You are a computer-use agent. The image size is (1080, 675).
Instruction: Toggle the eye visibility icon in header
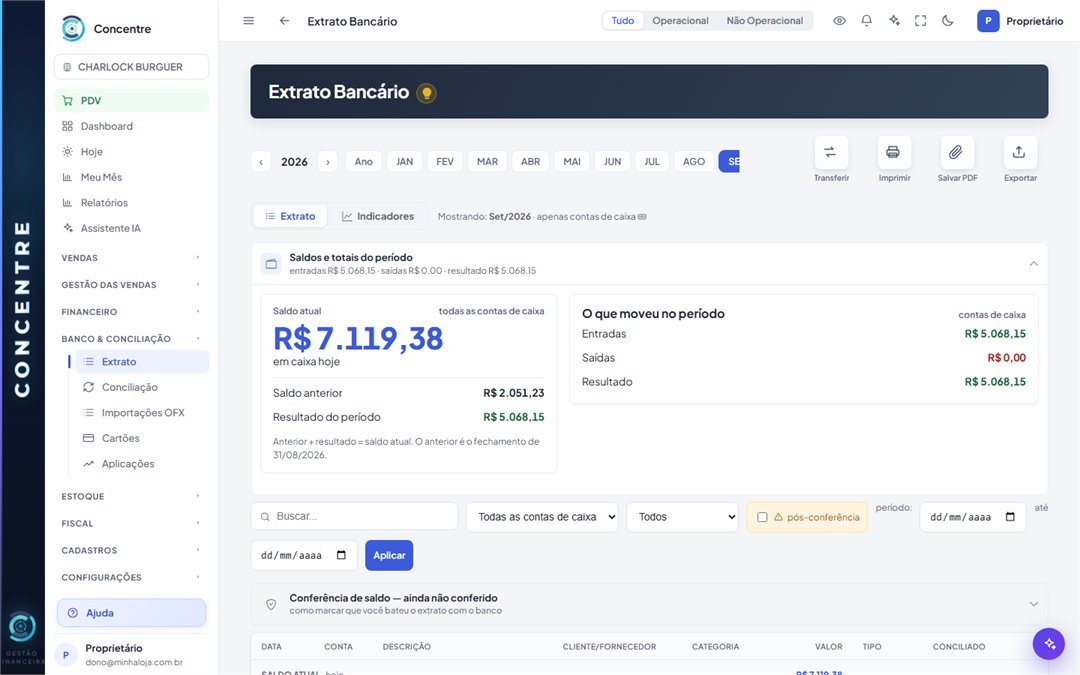839,21
